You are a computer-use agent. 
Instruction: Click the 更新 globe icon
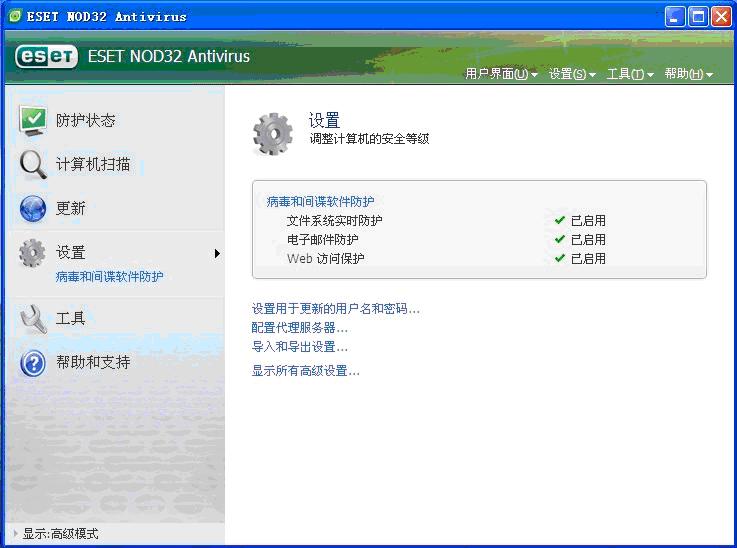[x=33, y=209]
